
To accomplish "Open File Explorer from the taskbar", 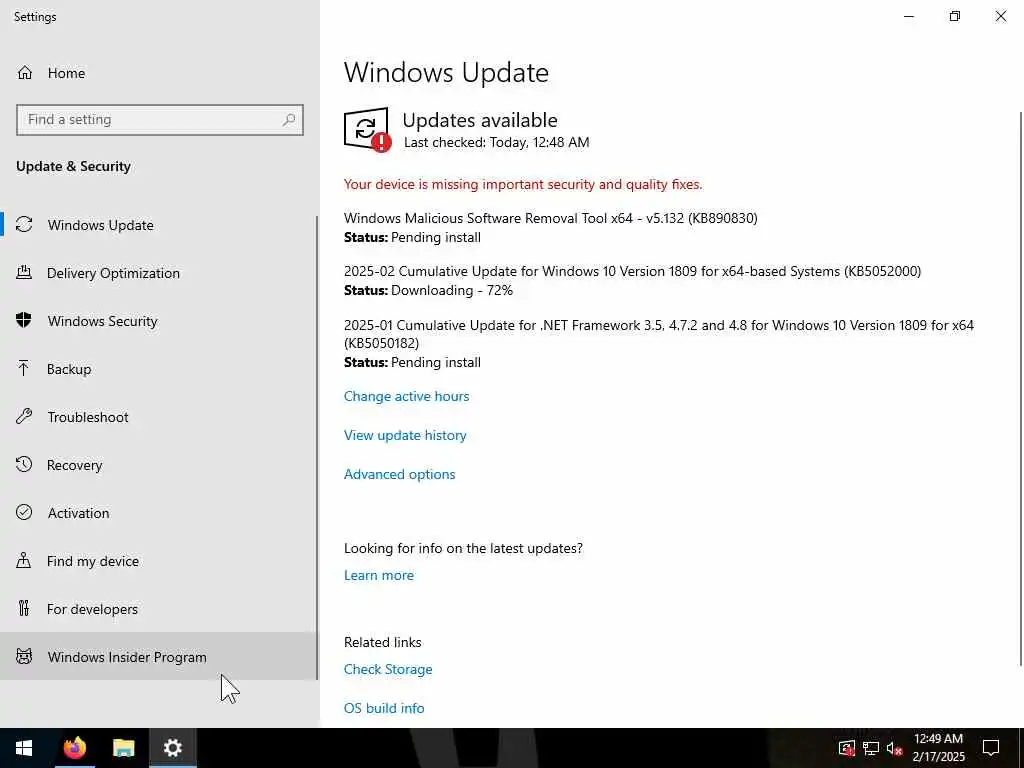I will 123,748.
